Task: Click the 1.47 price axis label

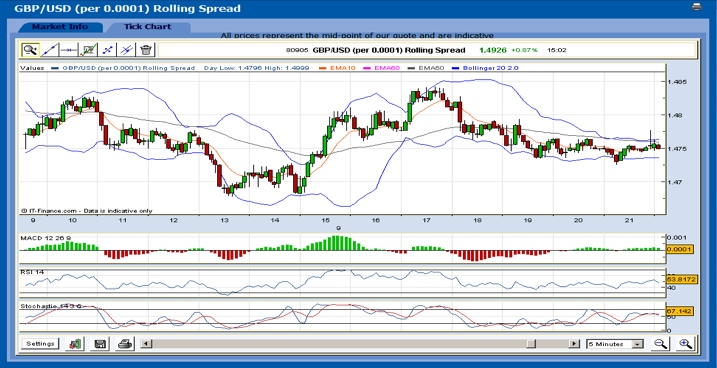Action: pos(675,182)
